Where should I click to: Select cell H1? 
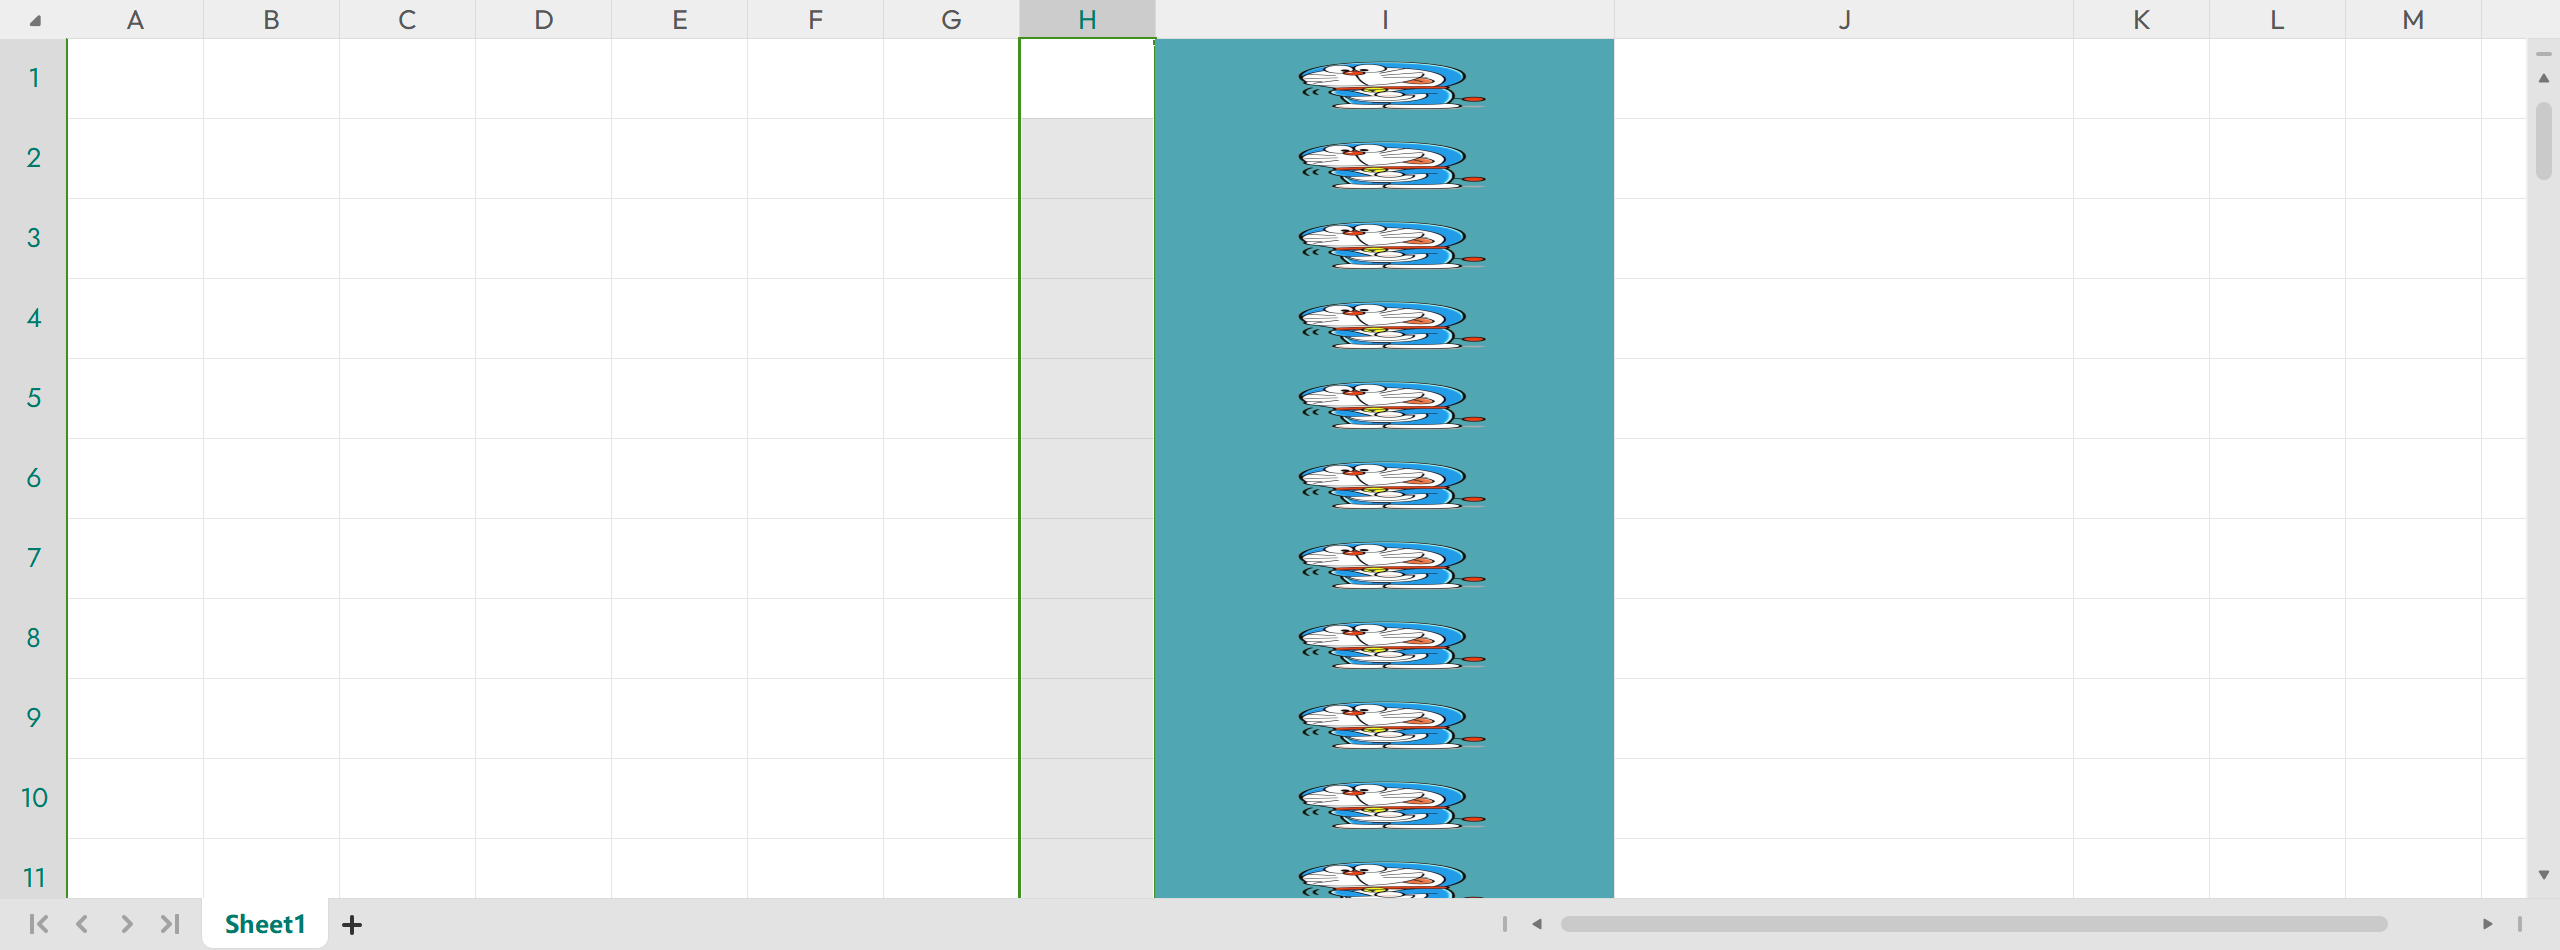(x=1087, y=79)
